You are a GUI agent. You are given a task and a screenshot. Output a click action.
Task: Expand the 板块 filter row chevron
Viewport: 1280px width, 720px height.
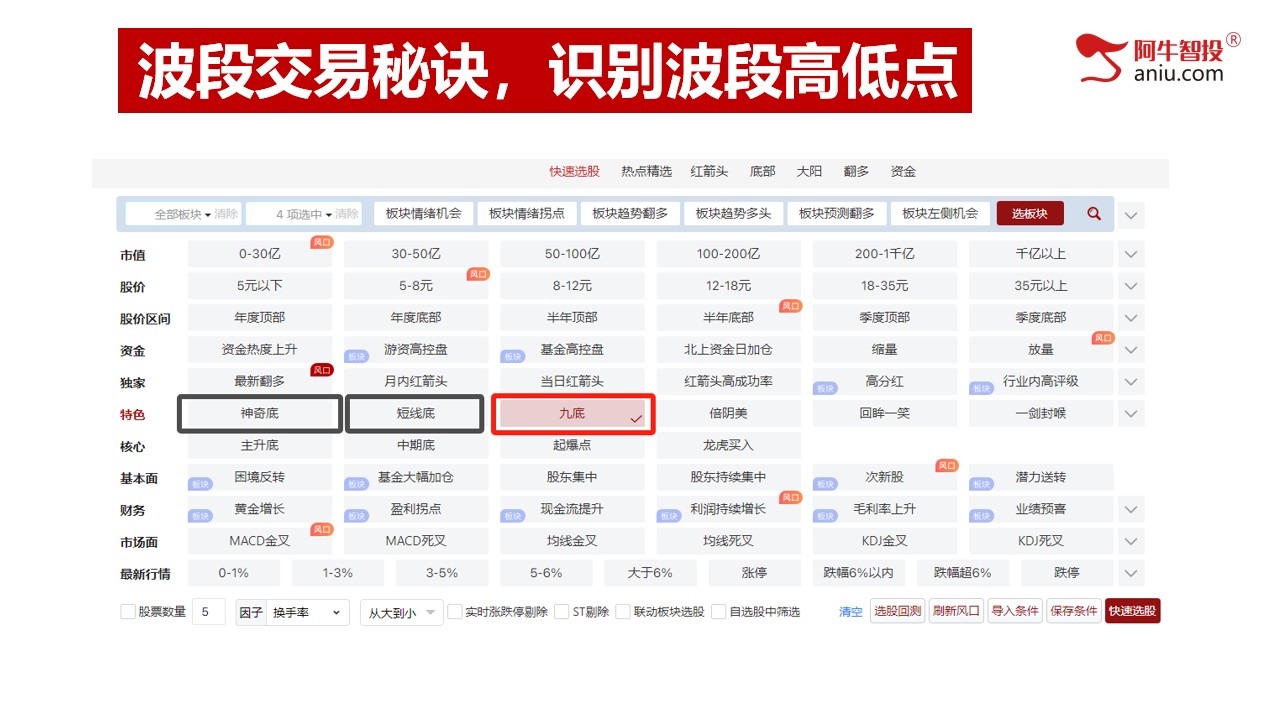(1131, 215)
